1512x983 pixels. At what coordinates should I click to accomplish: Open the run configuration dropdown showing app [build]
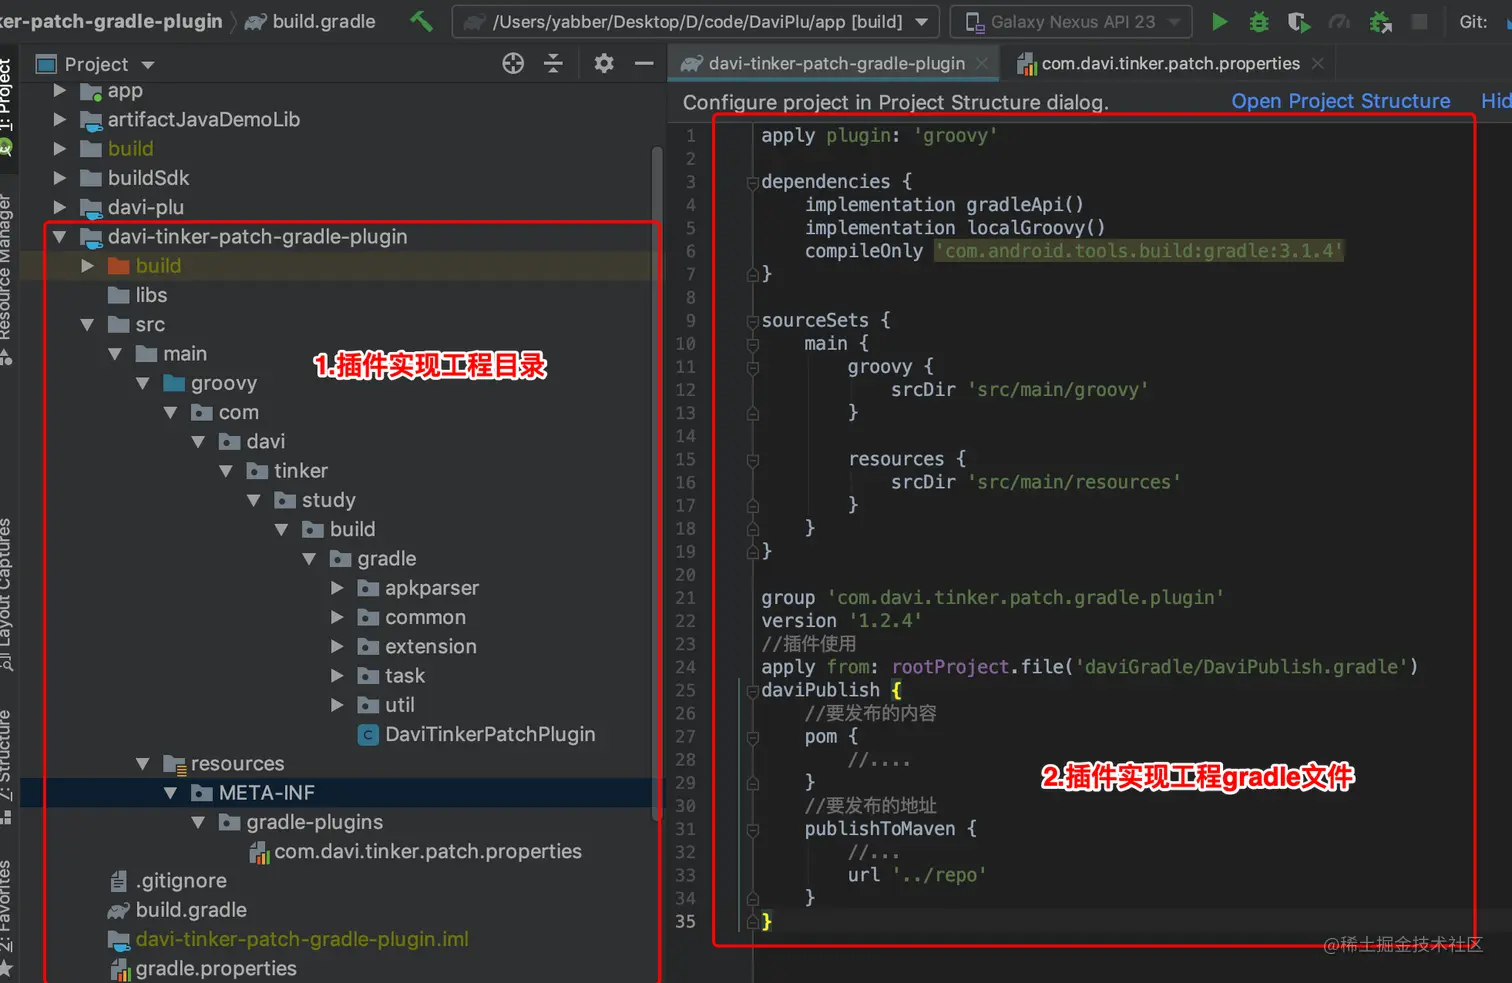[x=696, y=21]
